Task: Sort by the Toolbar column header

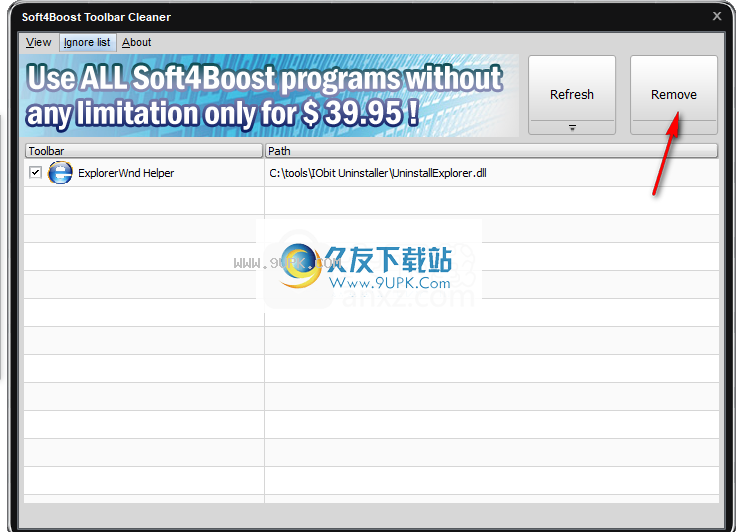Action: [143, 151]
